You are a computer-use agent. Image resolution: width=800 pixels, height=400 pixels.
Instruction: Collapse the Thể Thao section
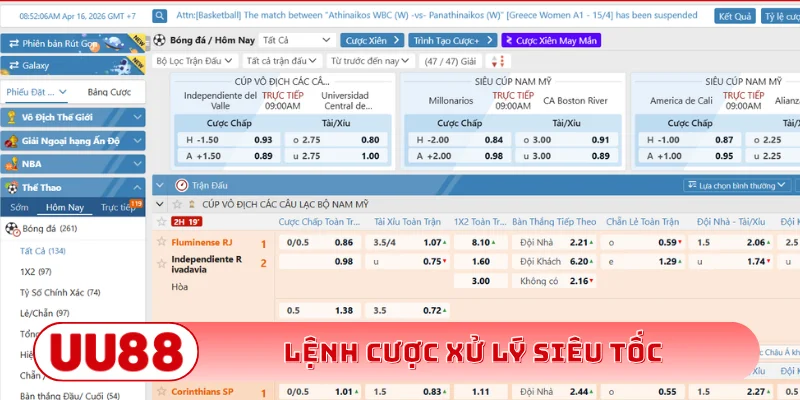point(72,188)
